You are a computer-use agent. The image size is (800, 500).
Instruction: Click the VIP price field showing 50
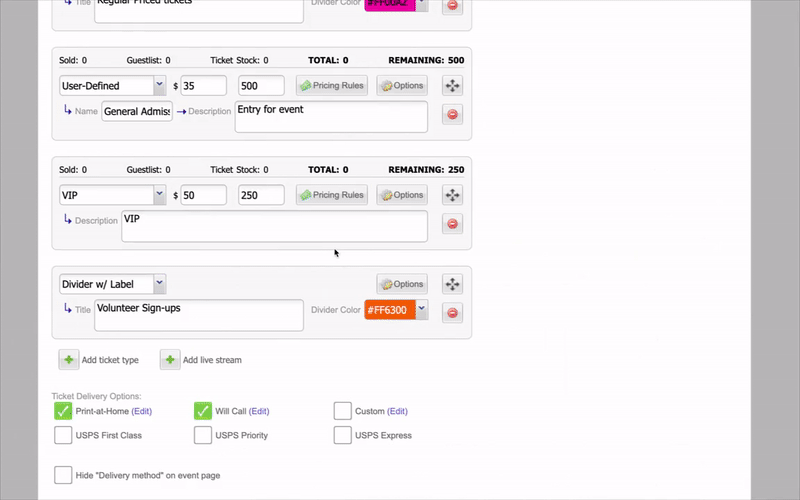tap(203, 195)
